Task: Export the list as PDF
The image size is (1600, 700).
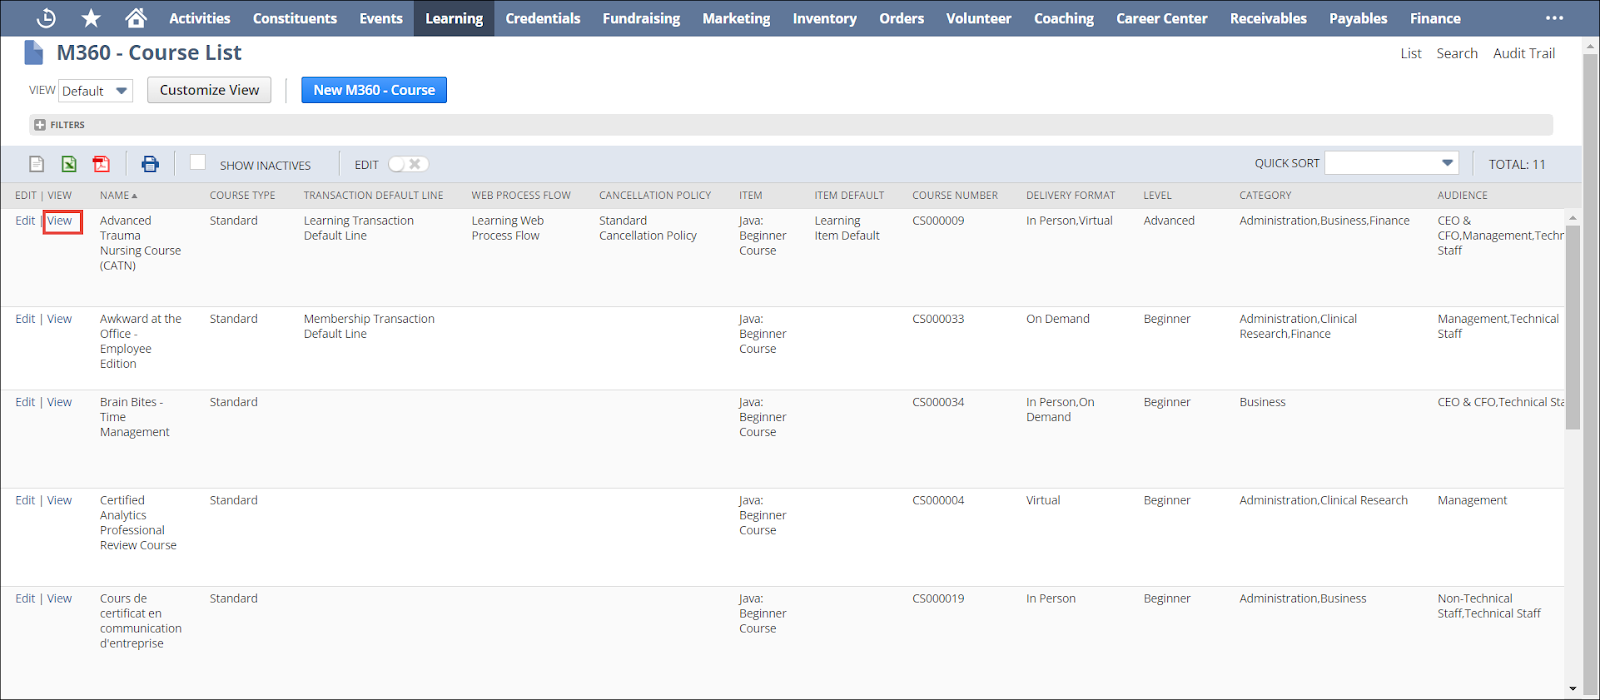Action: pos(101,164)
